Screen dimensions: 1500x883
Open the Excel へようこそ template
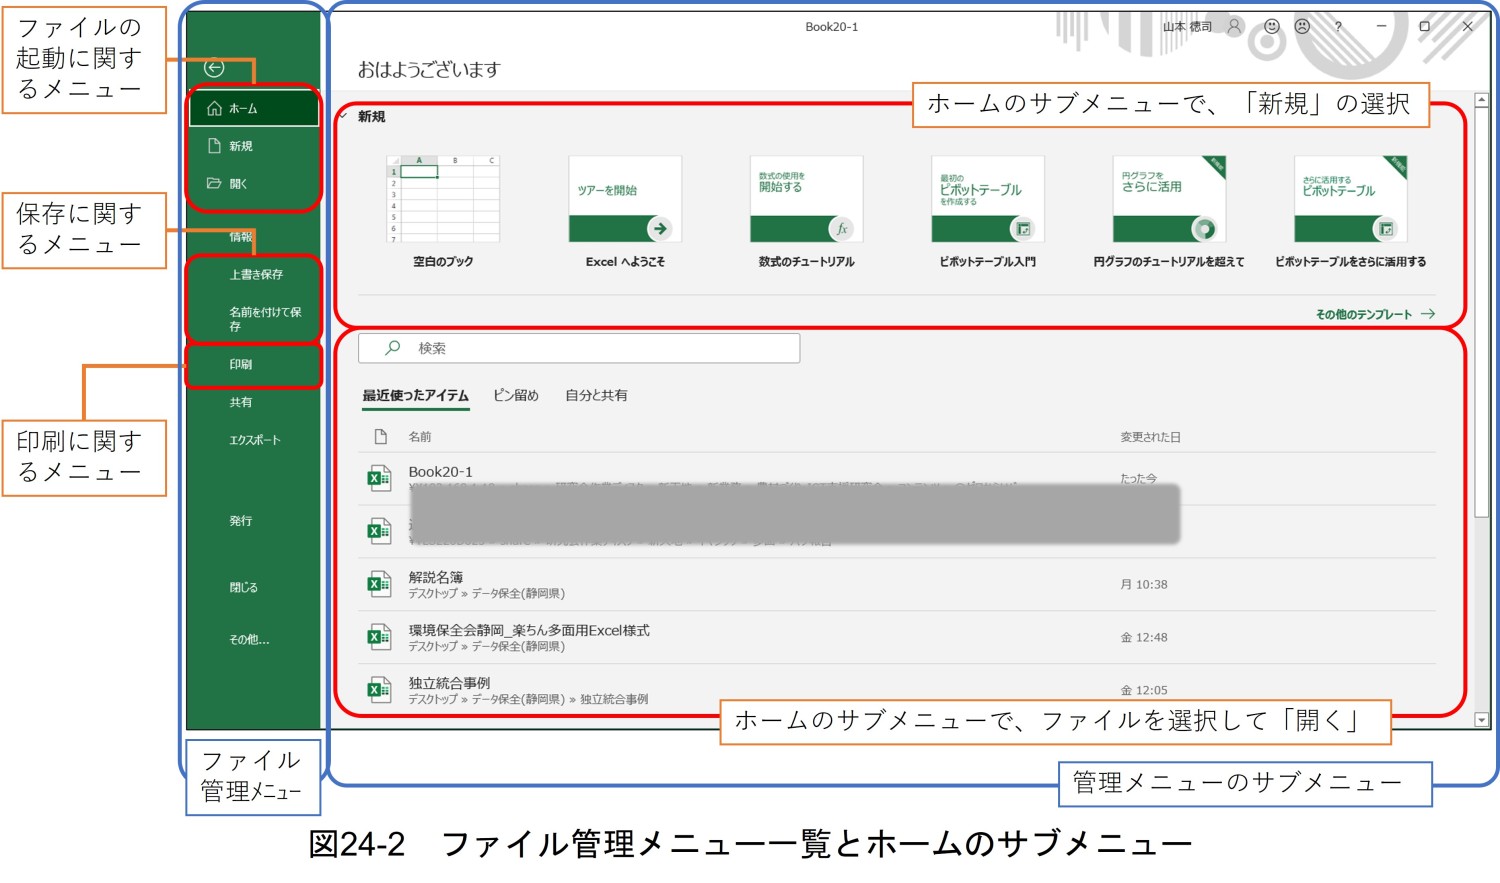point(625,199)
